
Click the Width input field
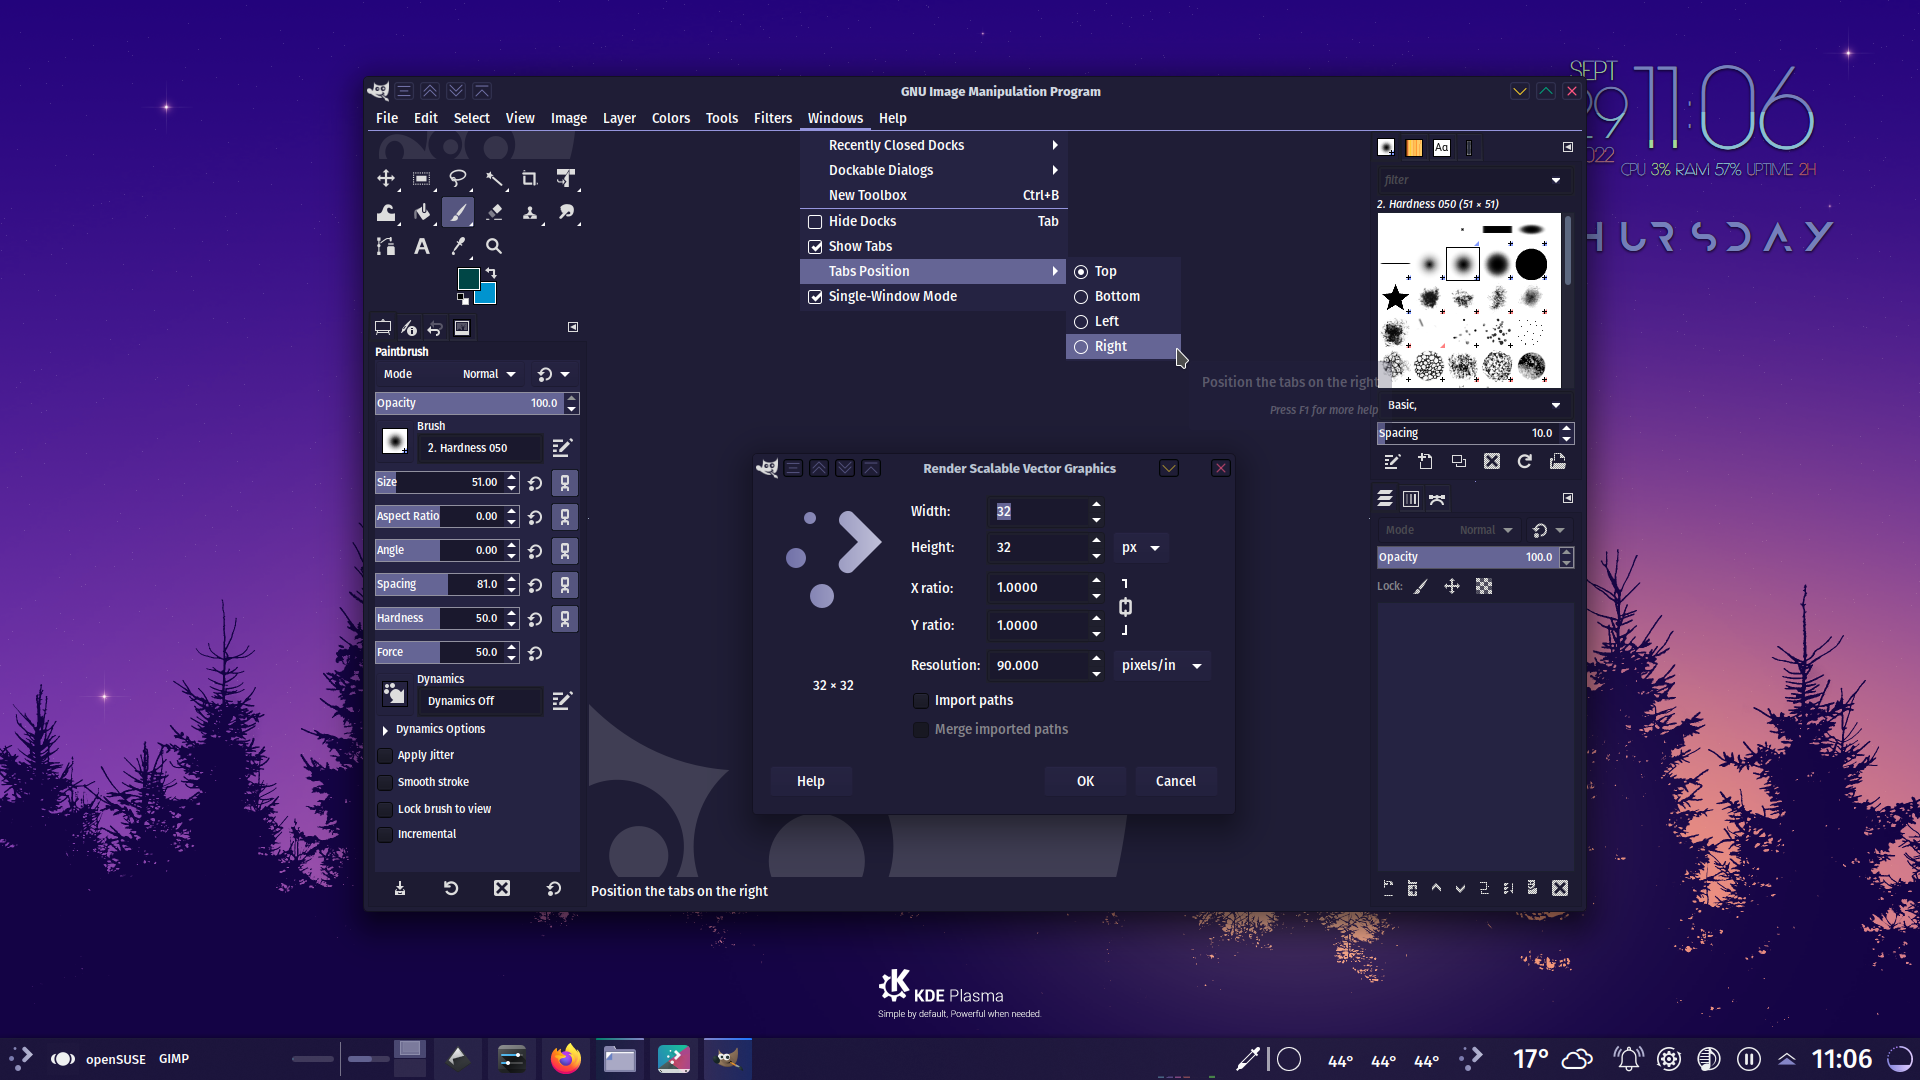pos(1037,511)
